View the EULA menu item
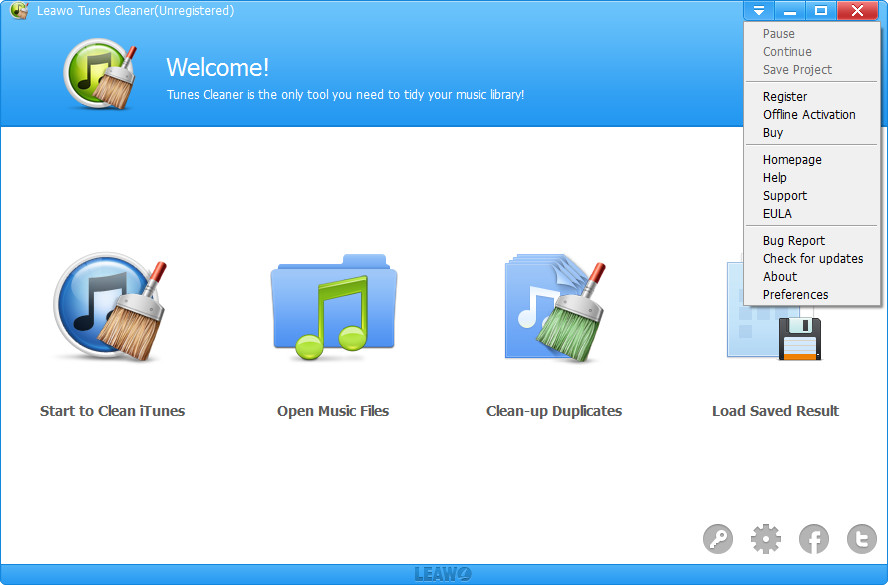888x585 pixels. [777, 214]
